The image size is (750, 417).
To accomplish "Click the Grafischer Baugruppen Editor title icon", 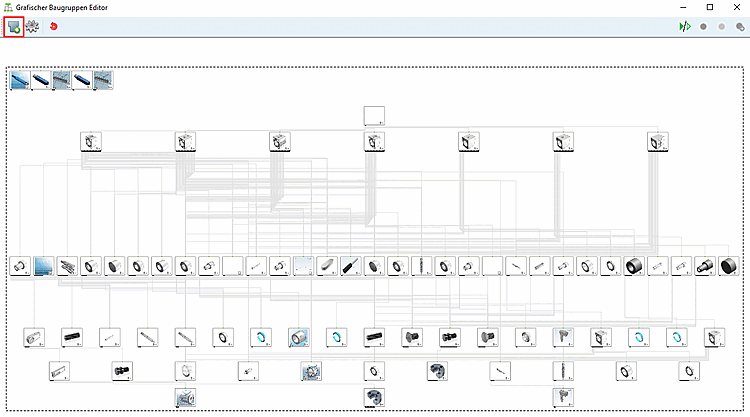I will click(x=8, y=7).
